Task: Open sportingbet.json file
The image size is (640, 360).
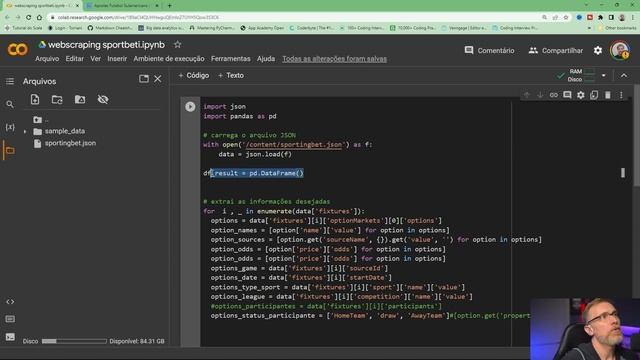Action: tap(70, 143)
